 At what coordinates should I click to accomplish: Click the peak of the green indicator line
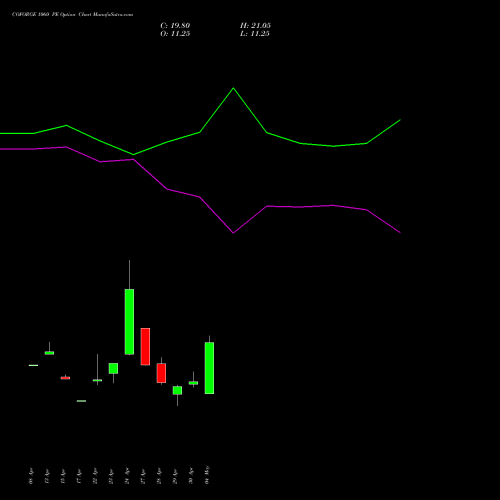233,88
